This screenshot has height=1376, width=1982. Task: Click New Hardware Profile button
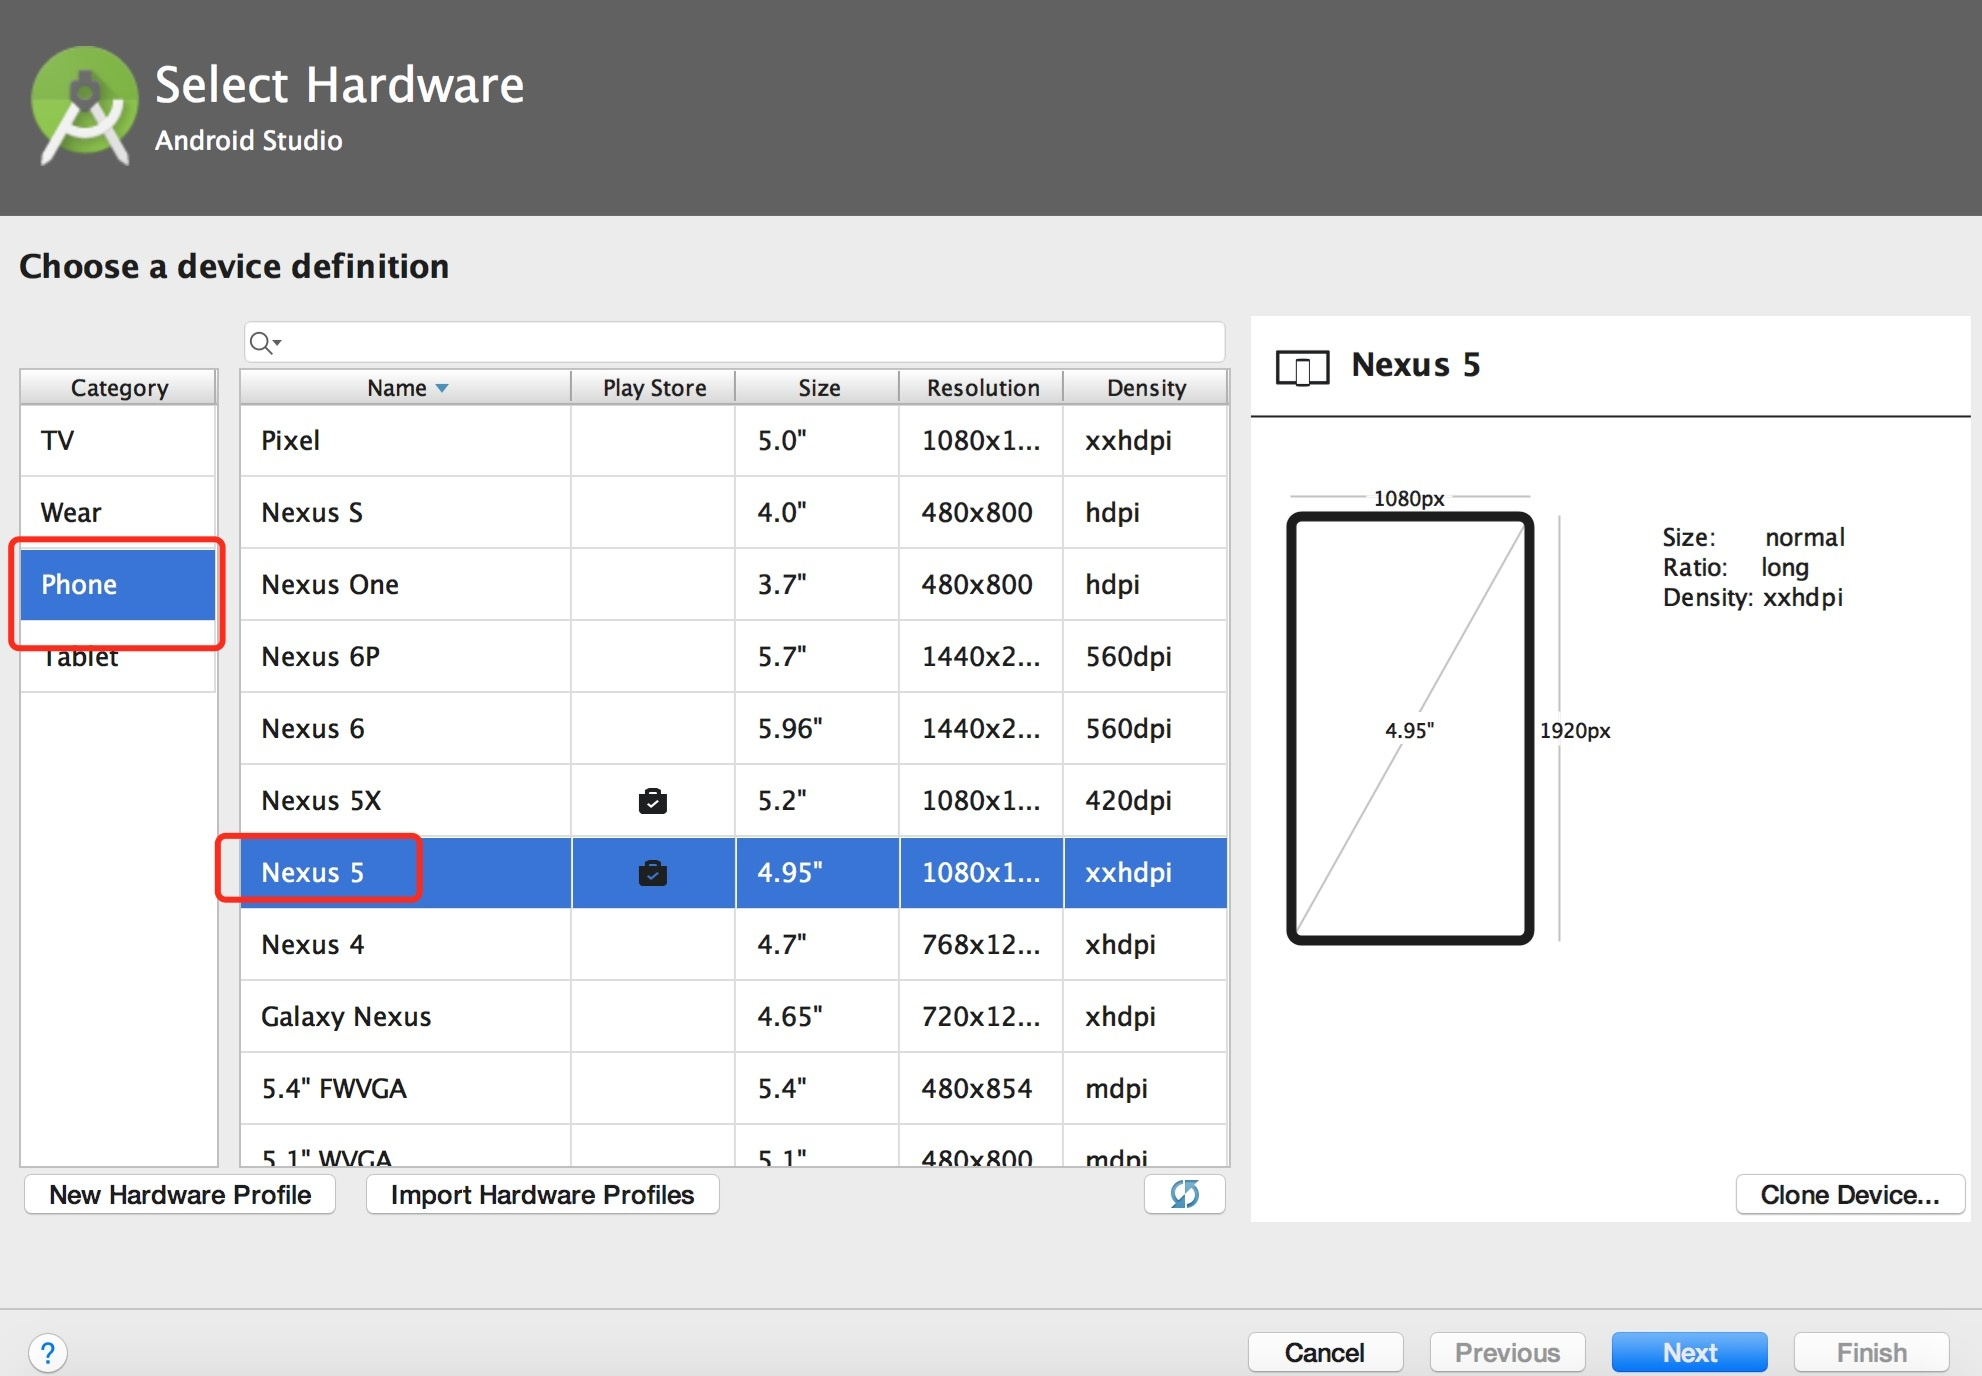click(x=180, y=1195)
